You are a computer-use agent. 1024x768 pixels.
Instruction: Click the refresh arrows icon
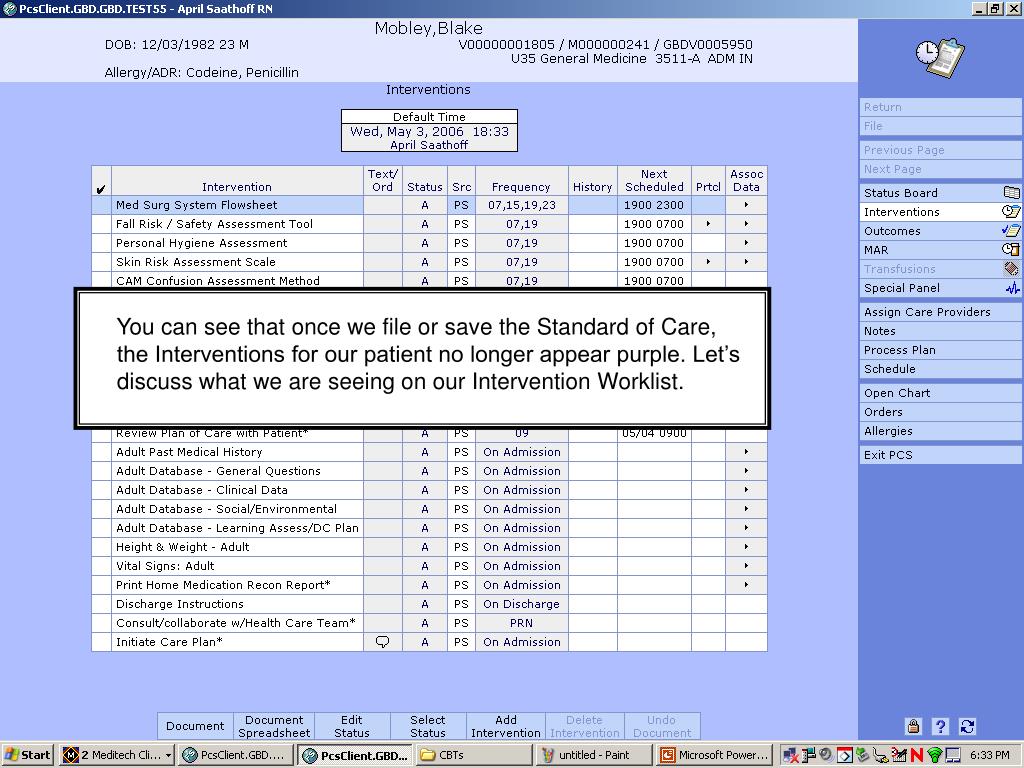(967, 726)
